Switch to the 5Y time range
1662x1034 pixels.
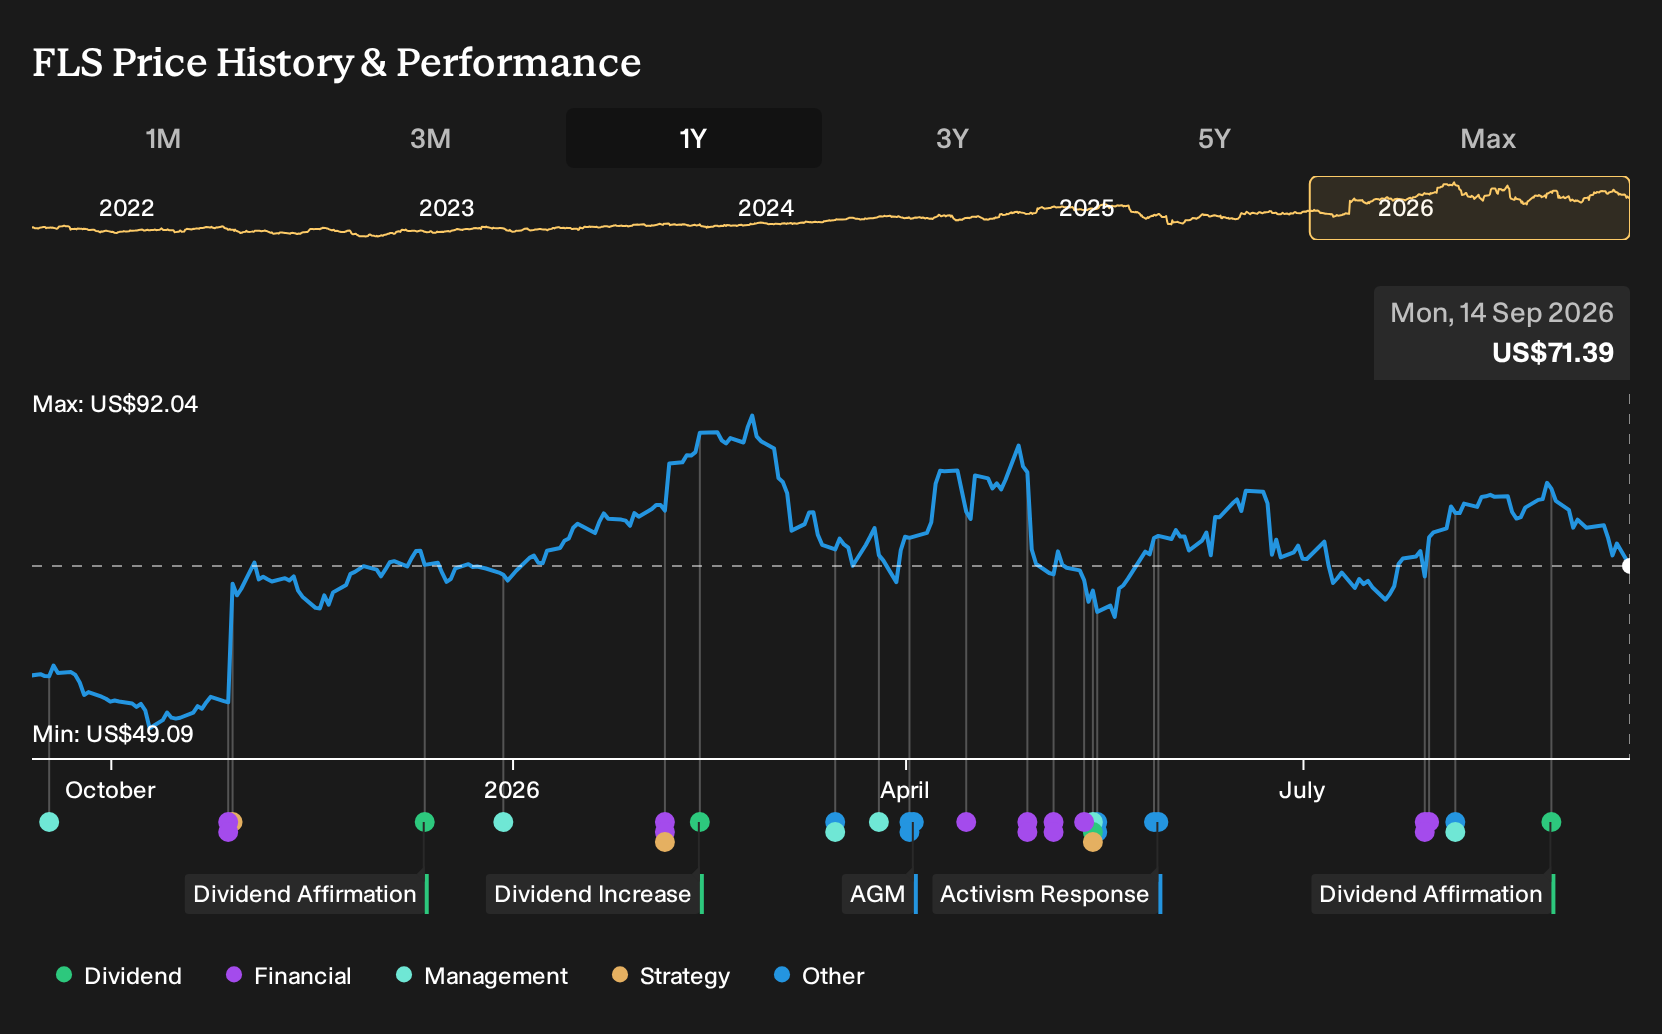point(1214,139)
